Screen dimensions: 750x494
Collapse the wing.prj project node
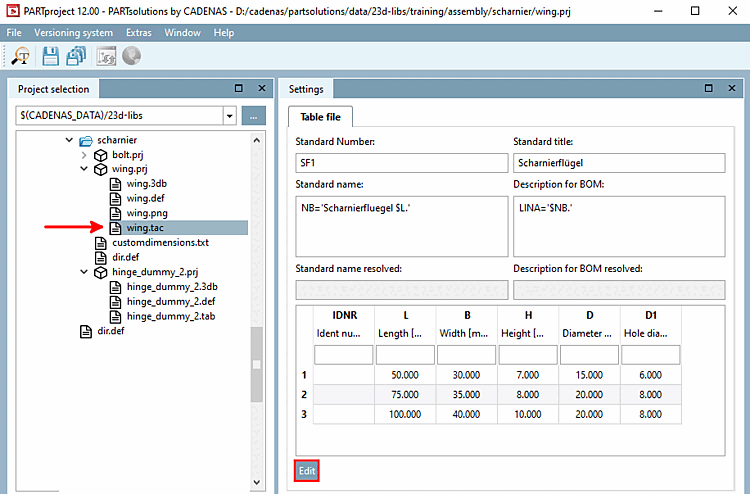pos(84,170)
